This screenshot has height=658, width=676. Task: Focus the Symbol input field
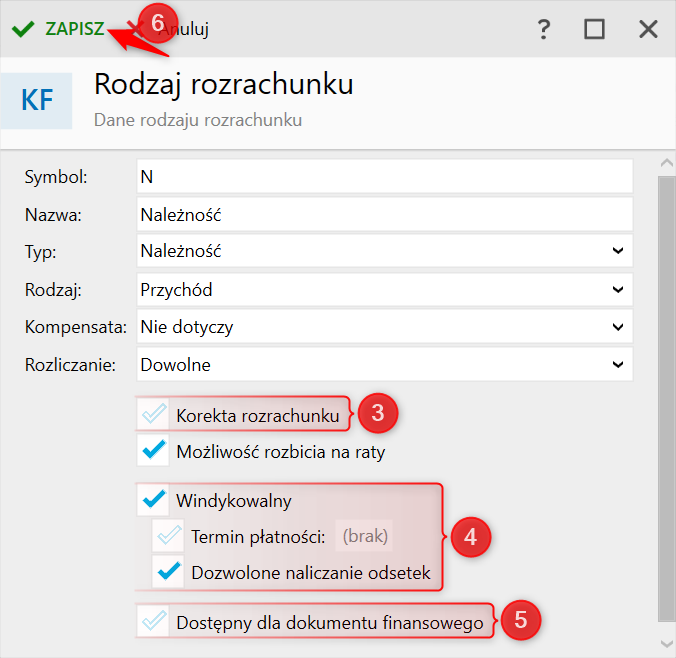385,176
